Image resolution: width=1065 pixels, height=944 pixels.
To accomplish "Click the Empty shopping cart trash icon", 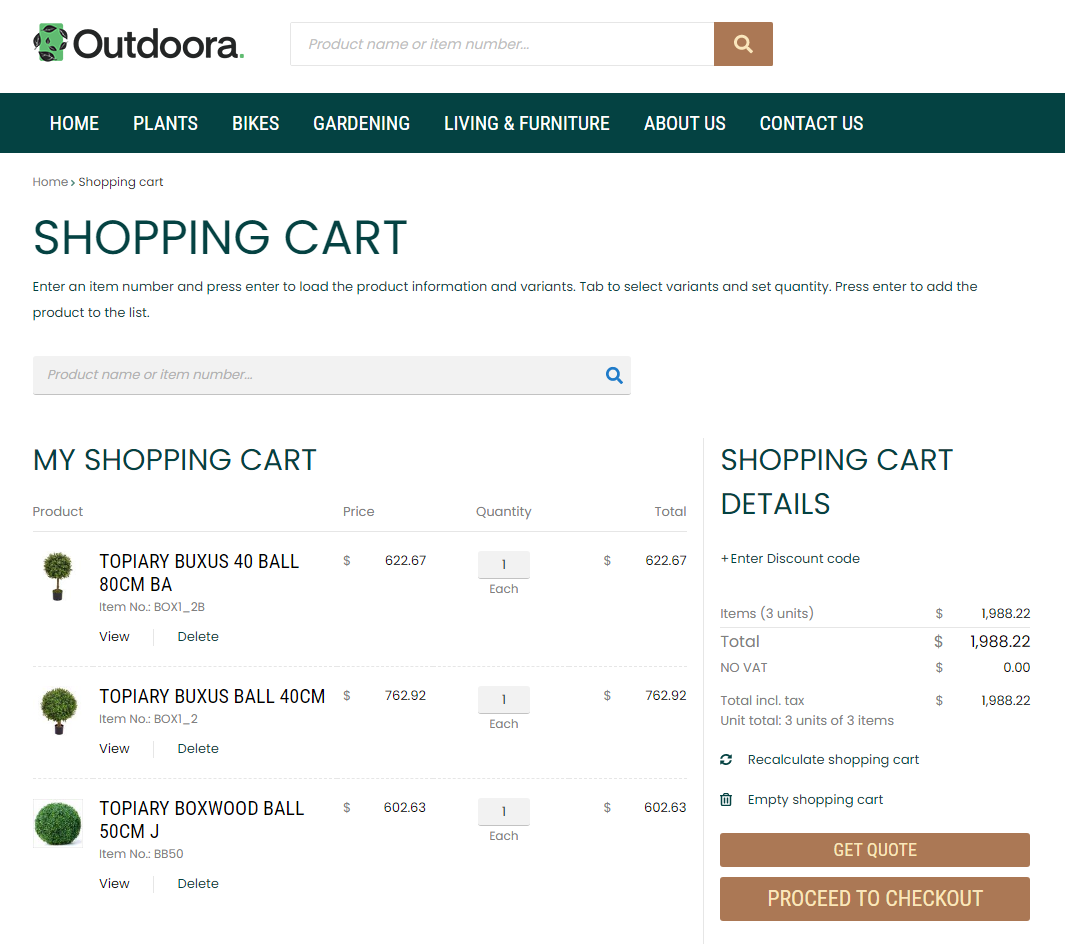I will click(x=726, y=800).
